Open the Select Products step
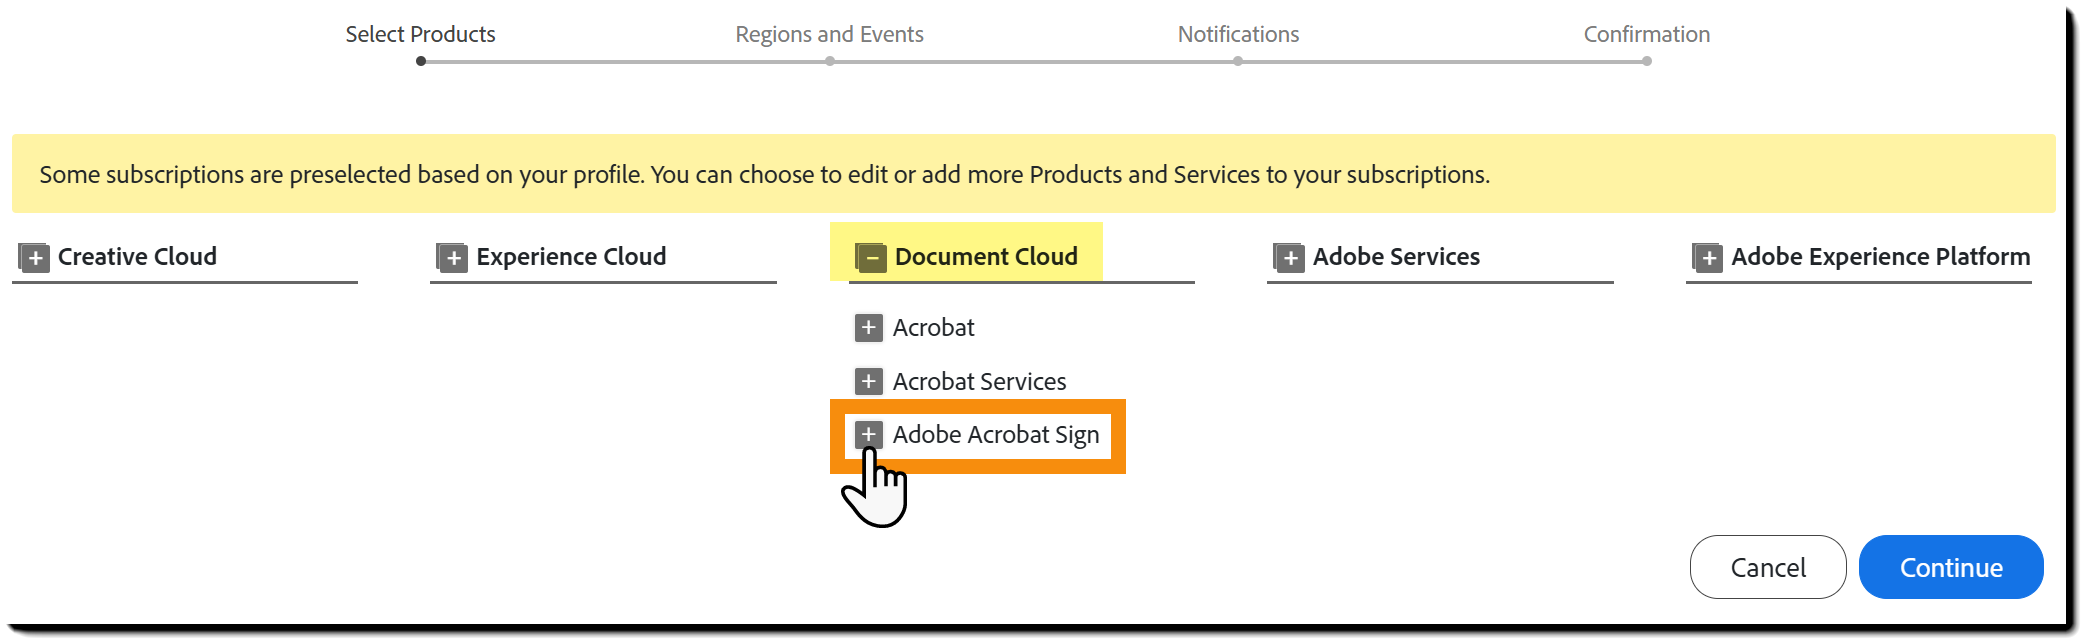The width and height of the screenshot is (2083, 643). pyautogui.click(x=420, y=34)
